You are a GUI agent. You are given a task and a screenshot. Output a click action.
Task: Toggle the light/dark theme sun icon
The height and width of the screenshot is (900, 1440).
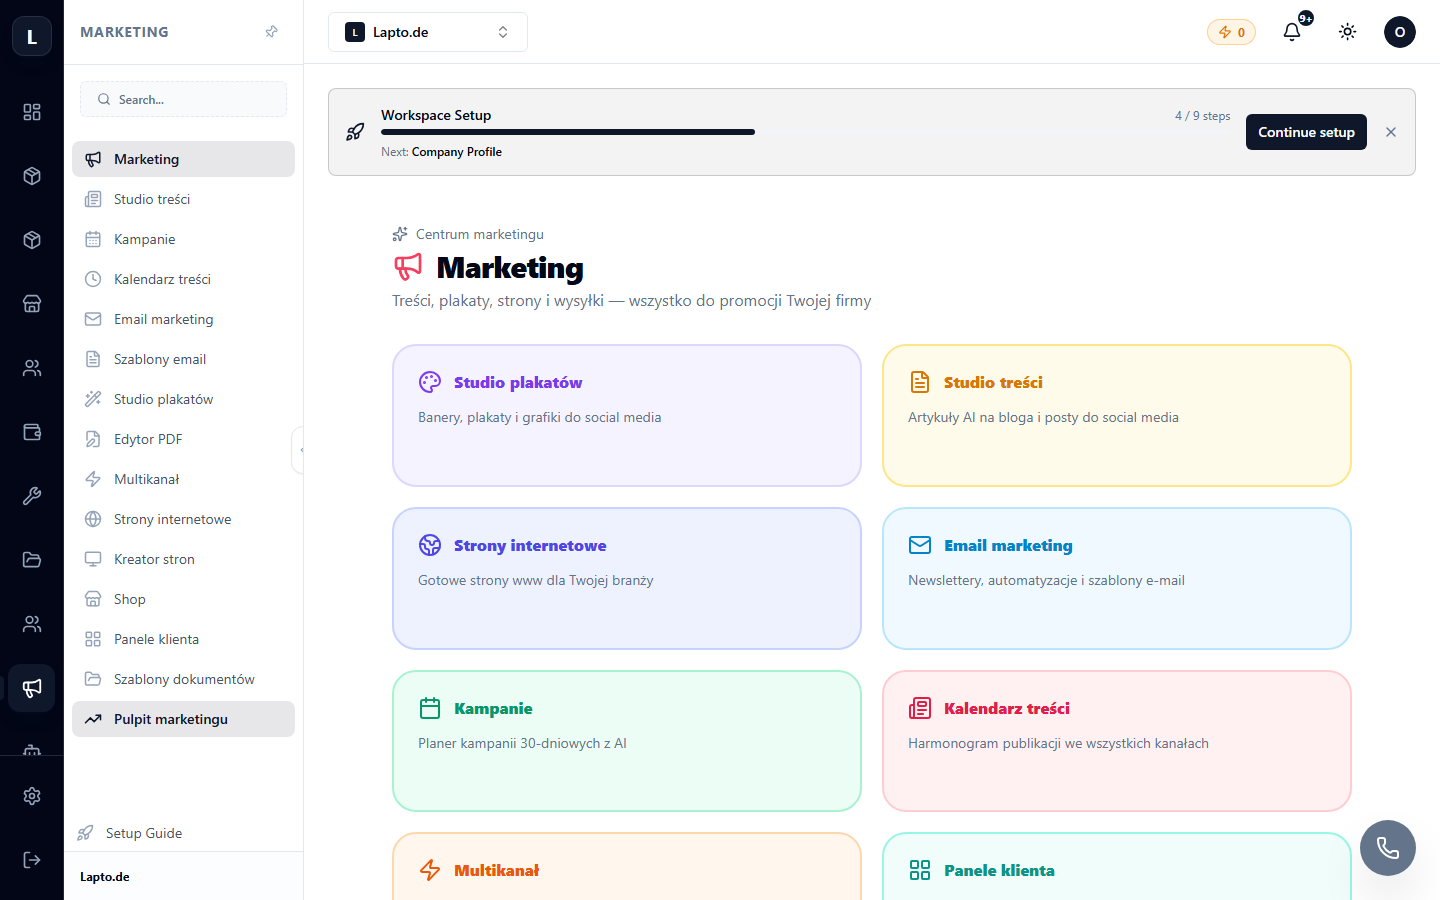tap(1348, 32)
